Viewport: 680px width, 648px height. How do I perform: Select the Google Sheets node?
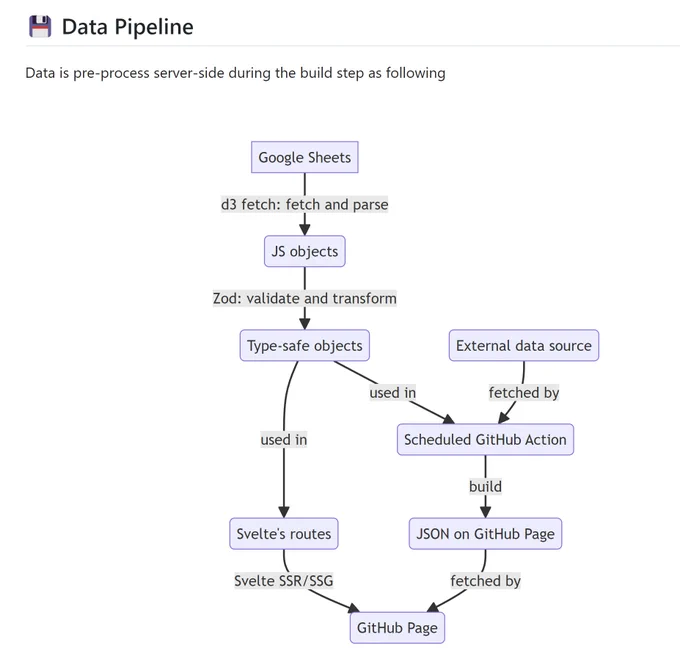[x=304, y=157]
